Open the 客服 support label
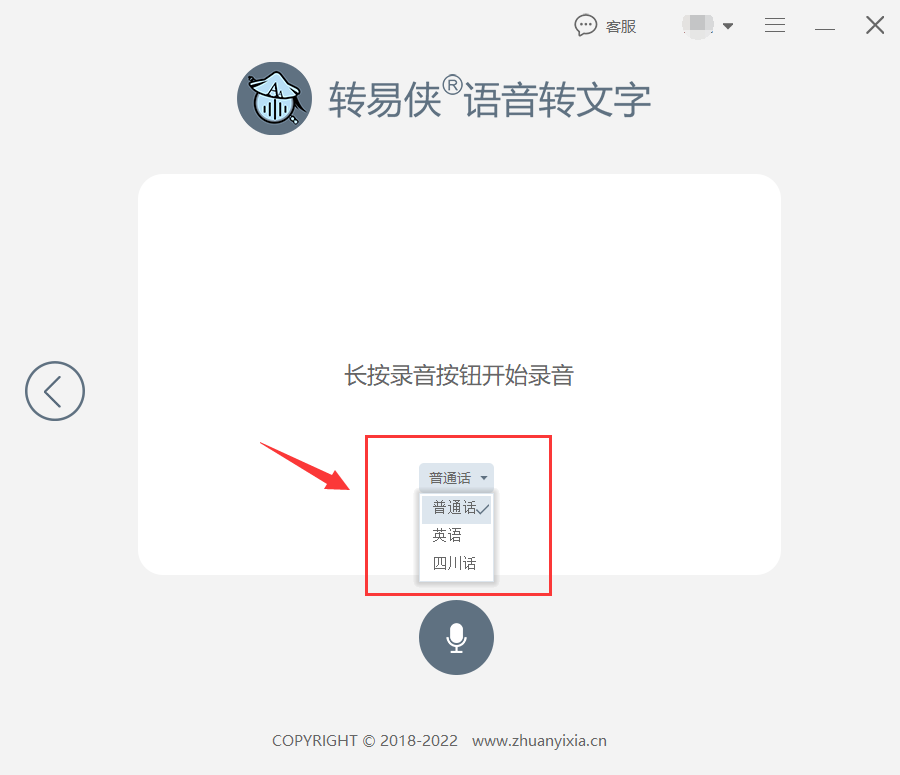 [x=621, y=27]
